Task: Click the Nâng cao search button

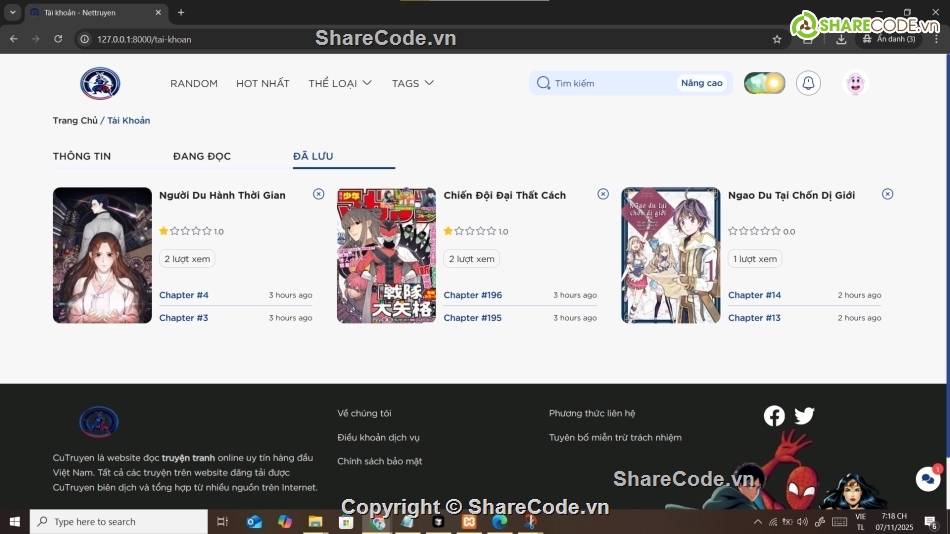Action: point(701,83)
